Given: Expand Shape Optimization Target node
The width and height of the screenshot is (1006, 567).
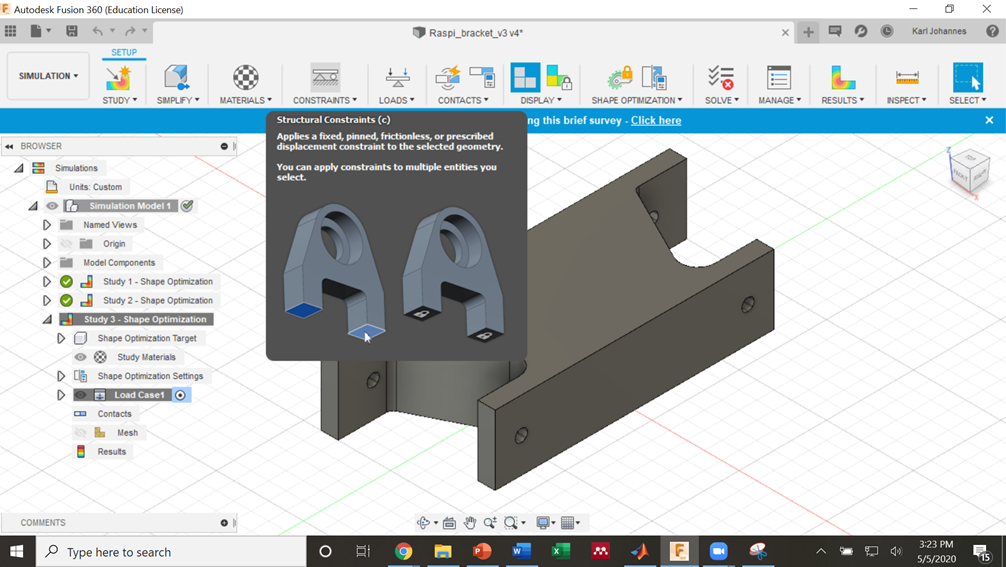Looking at the screenshot, I should [61, 338].
